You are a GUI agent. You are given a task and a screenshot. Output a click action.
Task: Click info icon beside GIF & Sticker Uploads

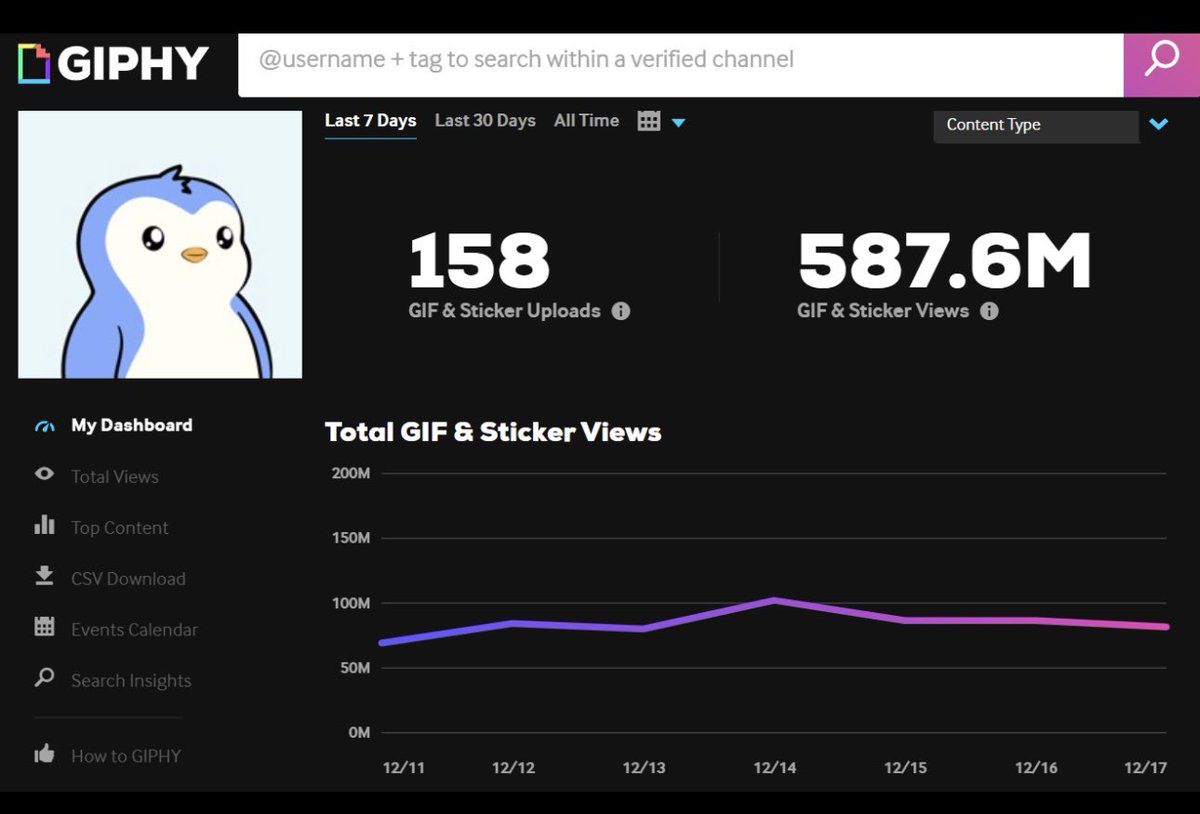click(621, 311)
